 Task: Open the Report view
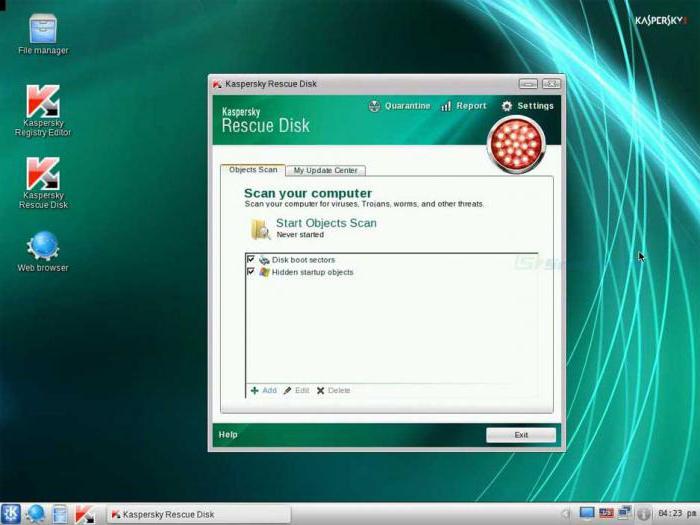pyautogui.click(x=463, y=106)
